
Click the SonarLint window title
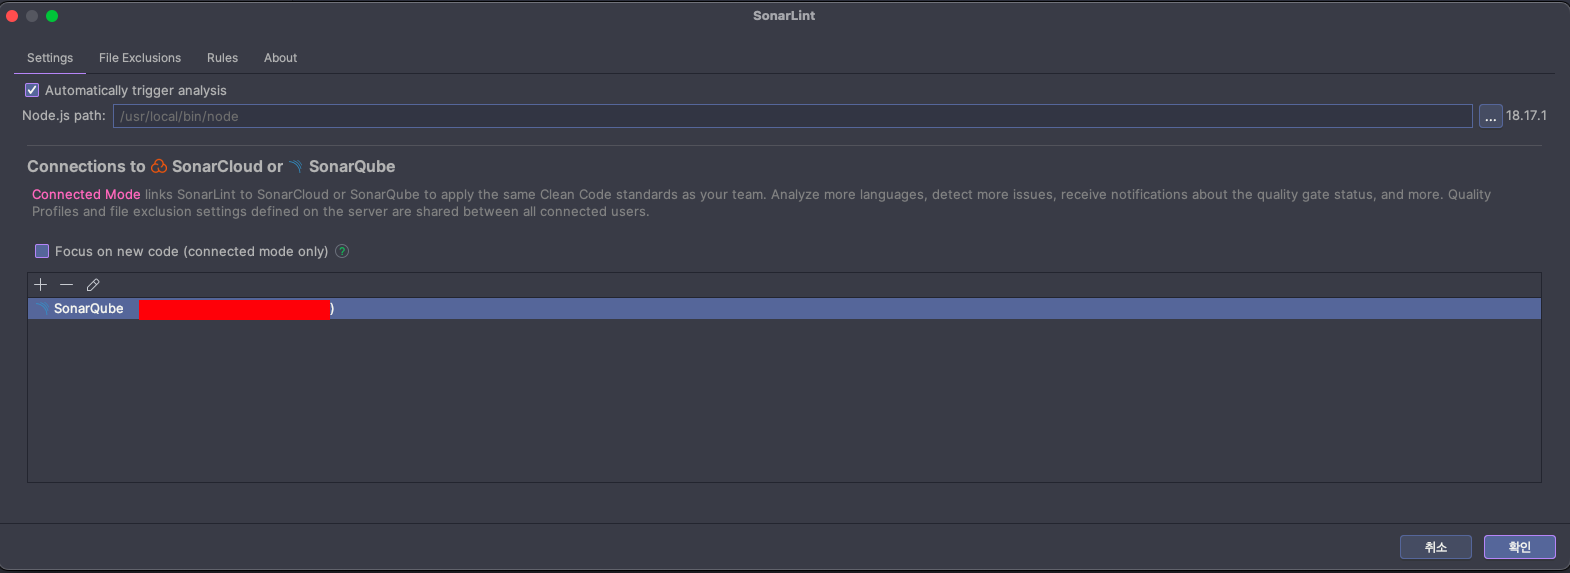pyautogui.click(x=784, y=16)
